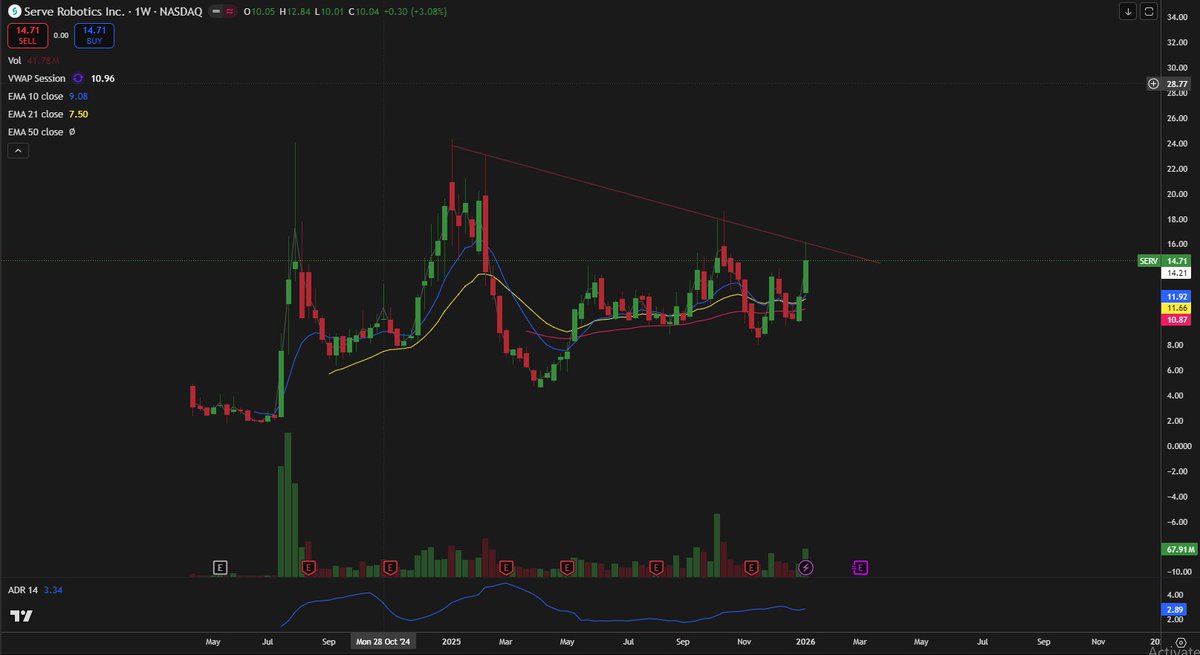1200x655 pixels.
Task: Click the purple lightning marker near 2026
Action: pyautogui.click(x=806, y=568)
